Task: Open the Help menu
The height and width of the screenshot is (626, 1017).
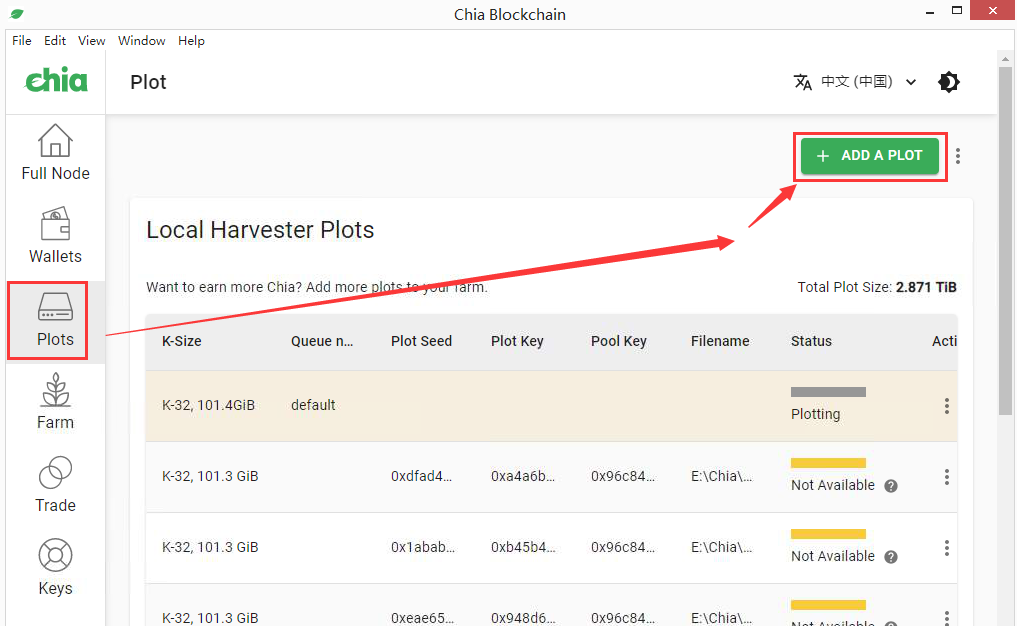Action: (x=191, y=41)
